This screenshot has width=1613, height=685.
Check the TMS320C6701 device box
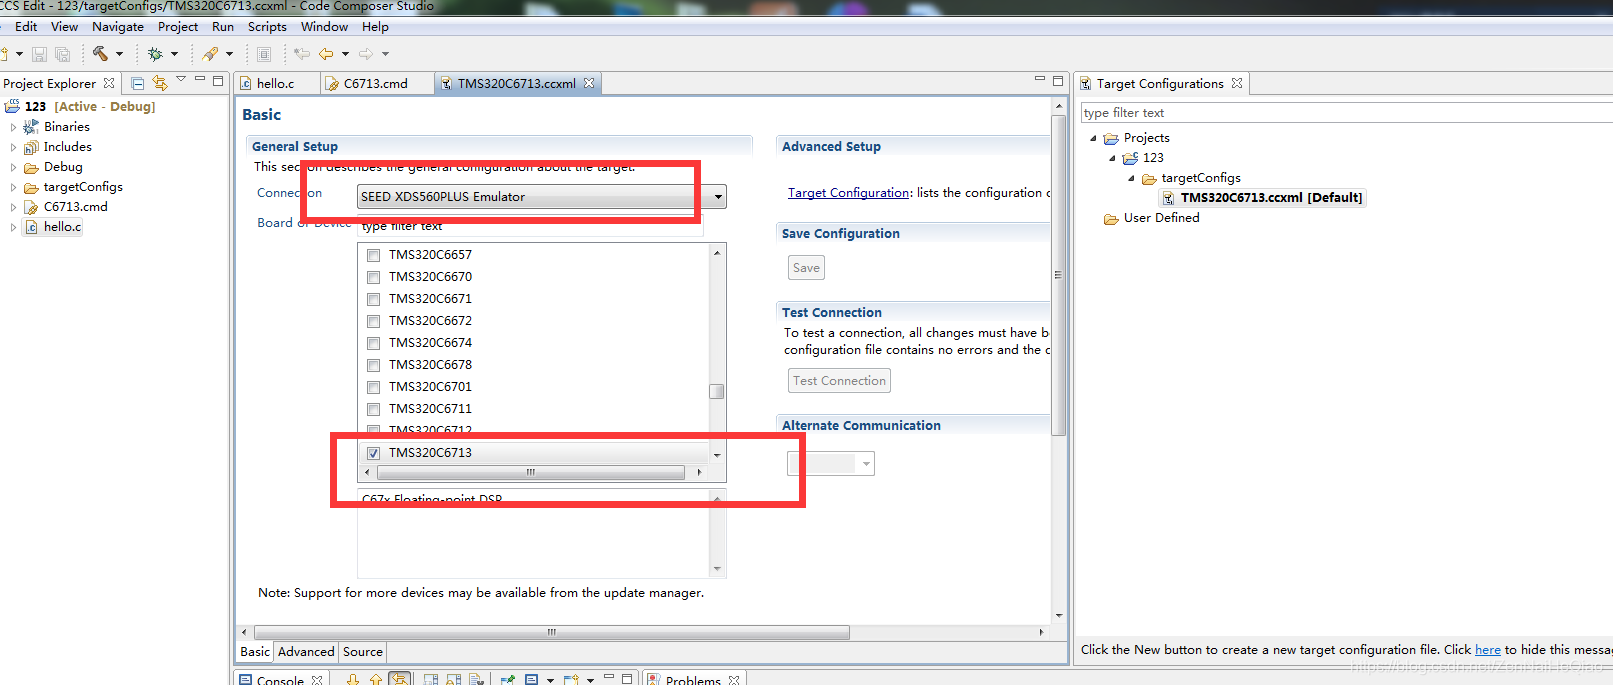coord(373,387)
